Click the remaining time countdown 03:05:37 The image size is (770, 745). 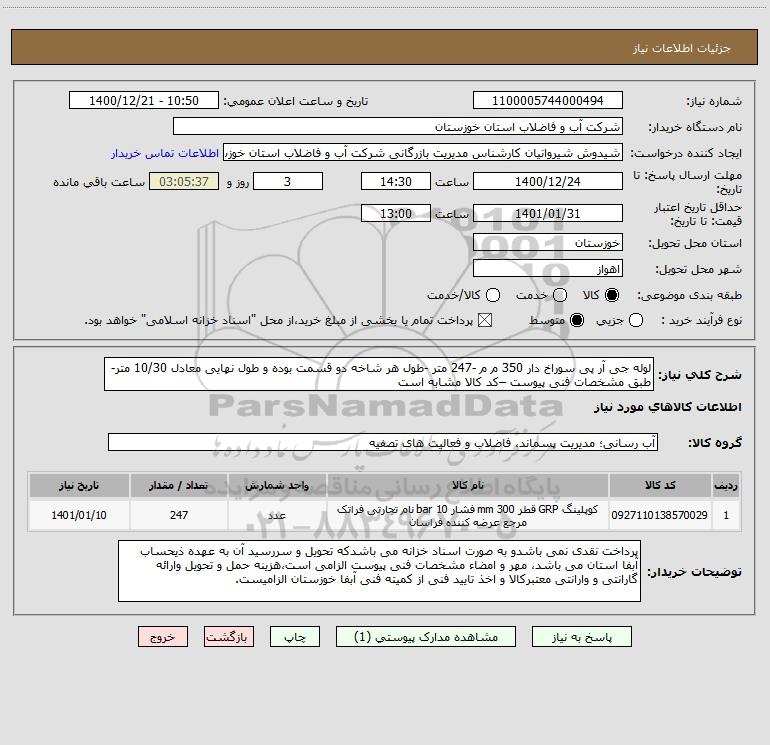(184, 181)
